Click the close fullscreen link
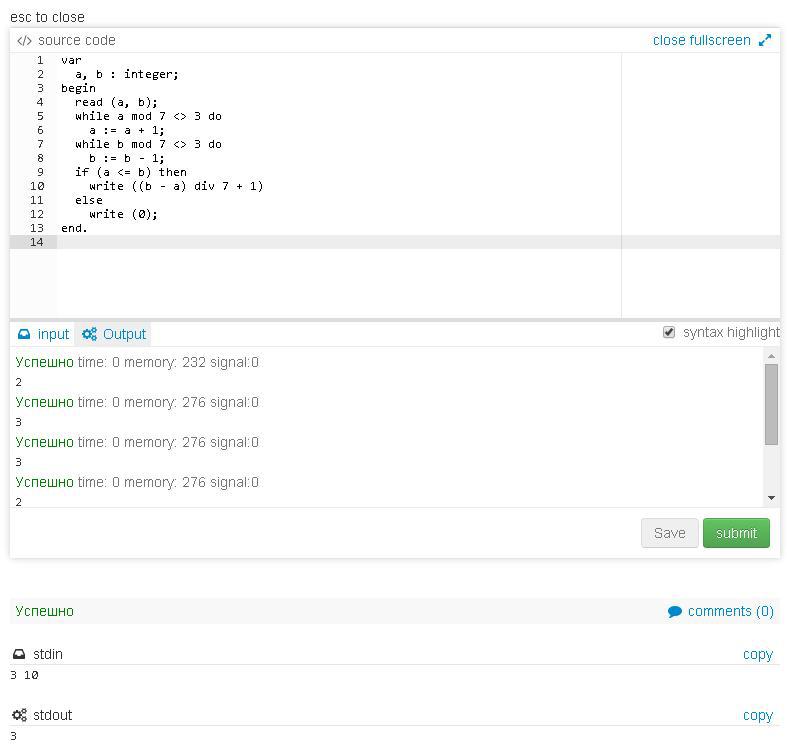Screen dimensions: 787x749 (701, 41)
